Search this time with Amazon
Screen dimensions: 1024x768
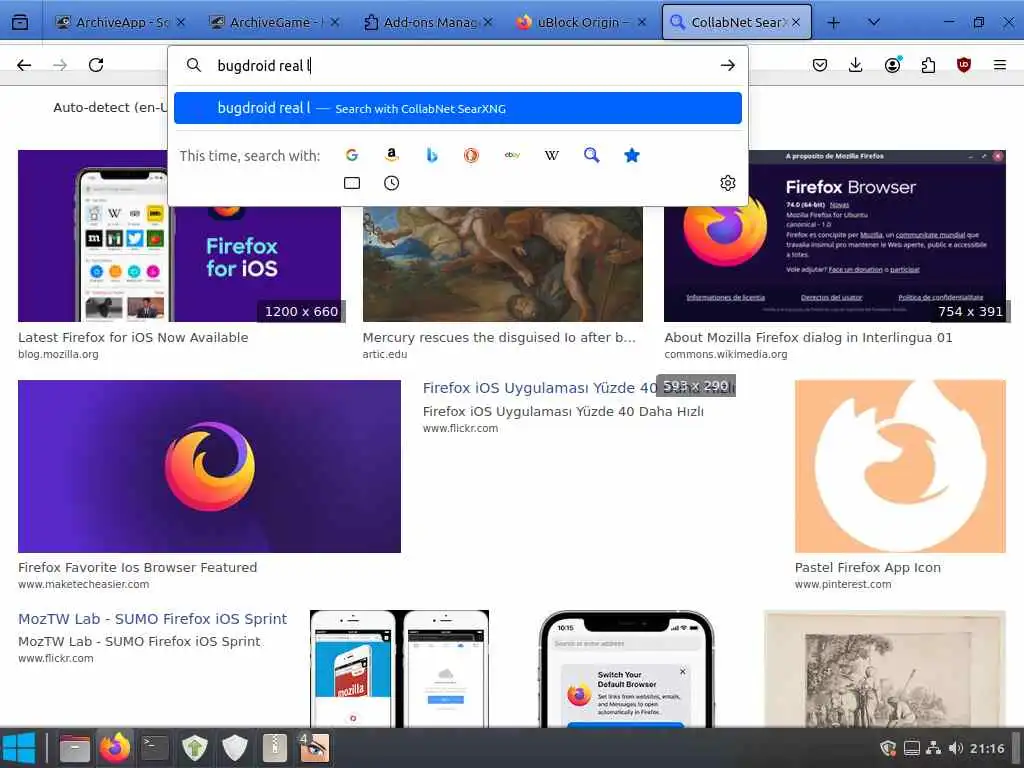391,155
